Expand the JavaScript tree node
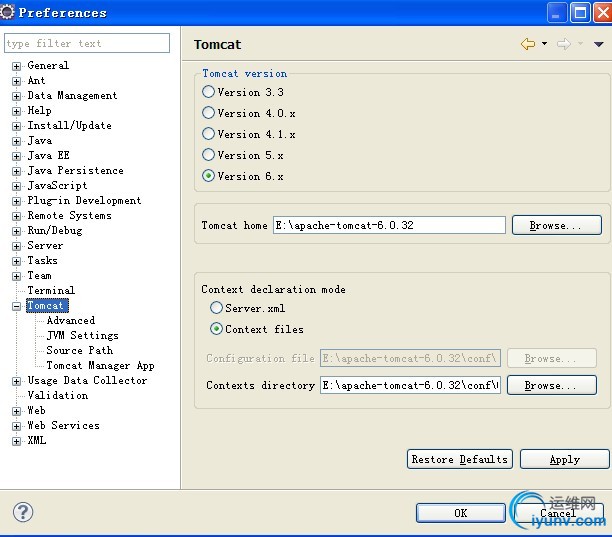 (16, 186)
